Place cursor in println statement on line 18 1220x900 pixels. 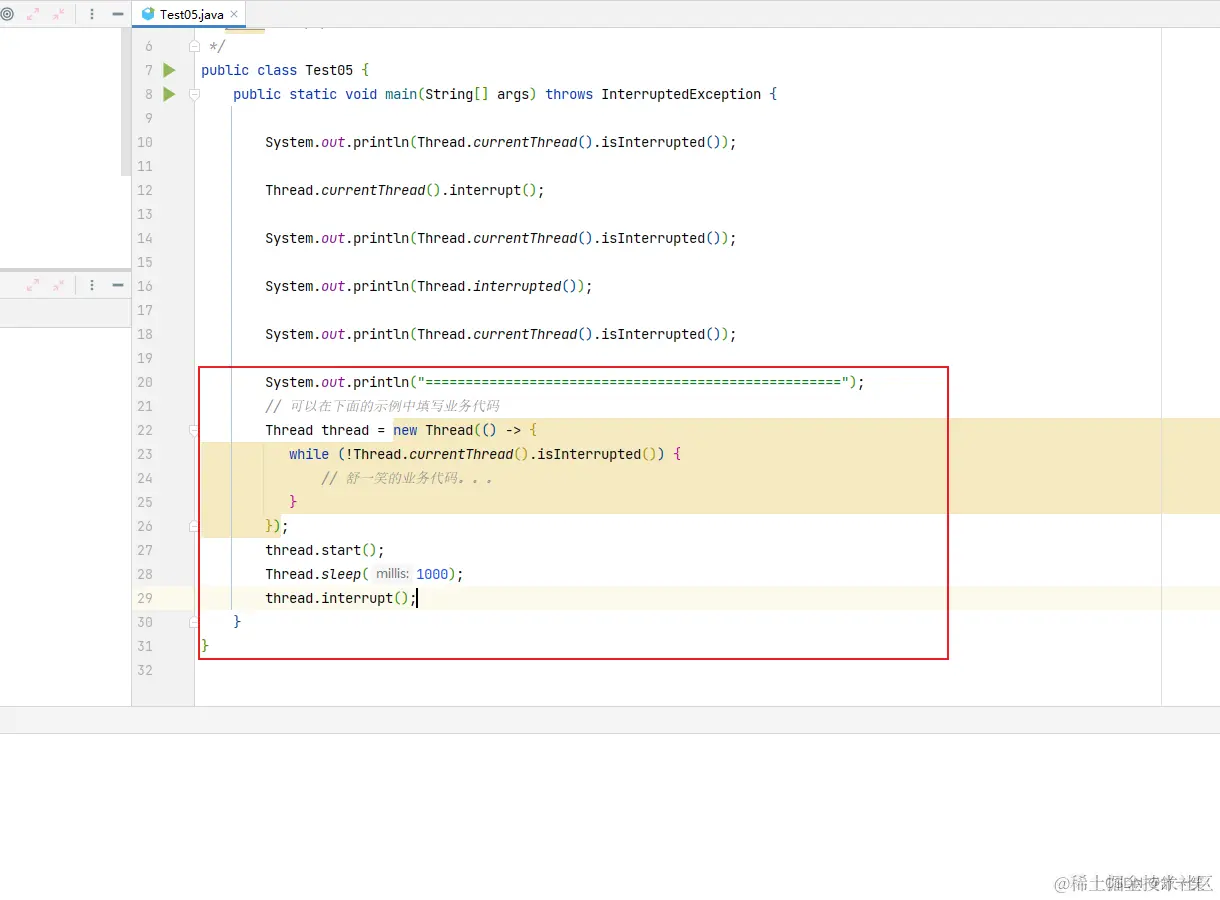tap(500, 334)
